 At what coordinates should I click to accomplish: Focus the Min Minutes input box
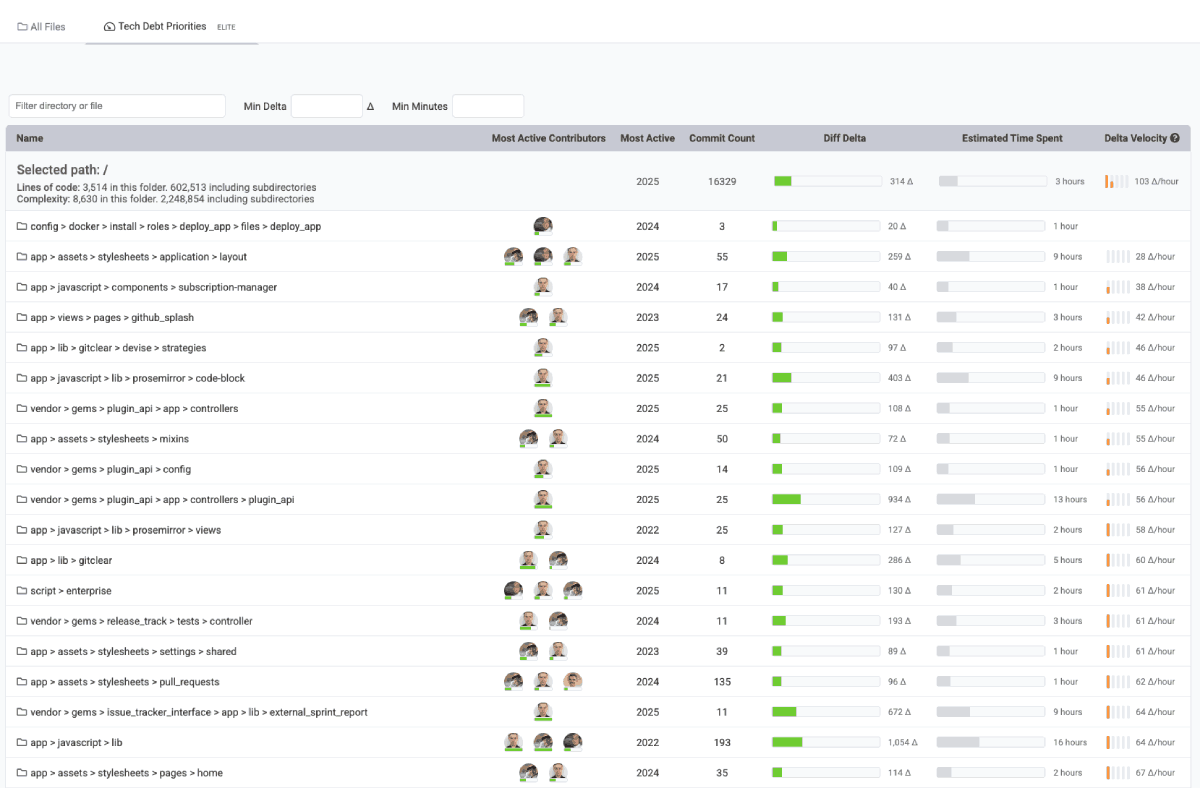(x=488, y=106)
